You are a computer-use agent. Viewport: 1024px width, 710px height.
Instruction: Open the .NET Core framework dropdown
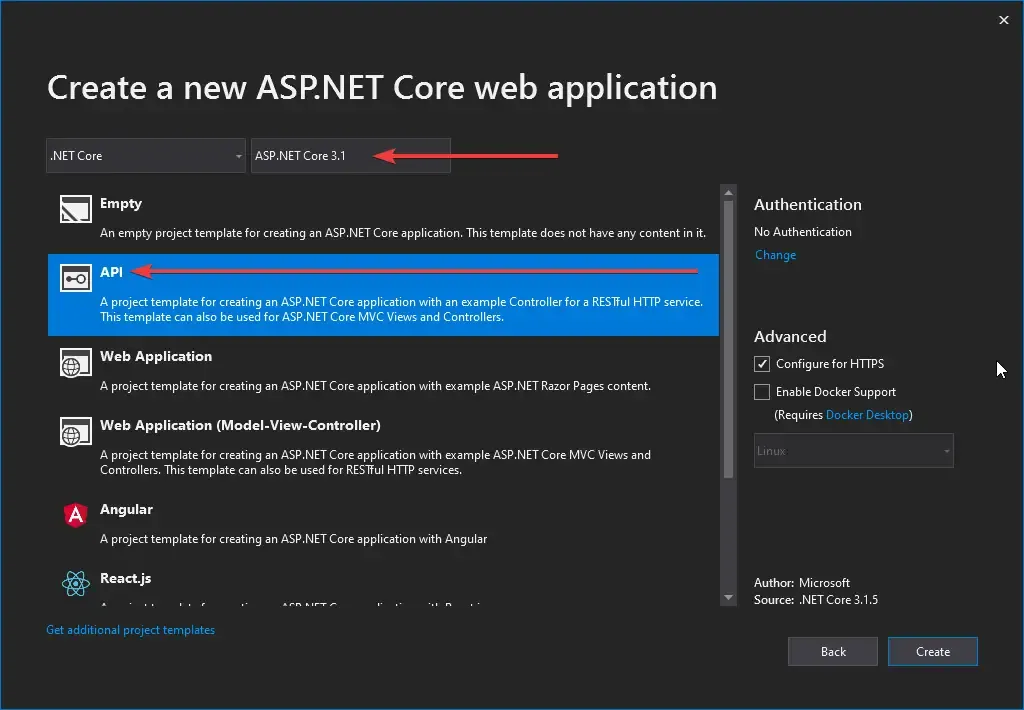coord(145,155)
